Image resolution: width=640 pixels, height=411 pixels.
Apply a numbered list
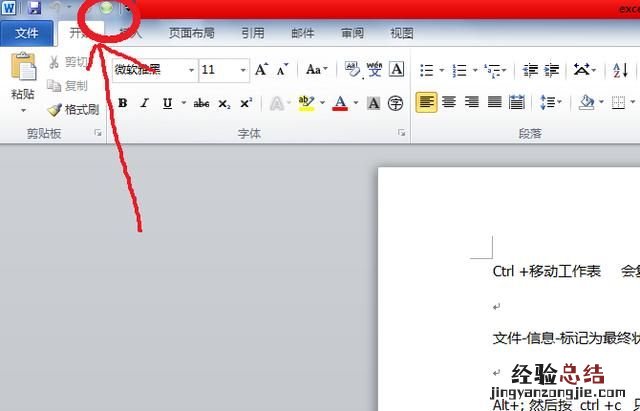point(460,70)
